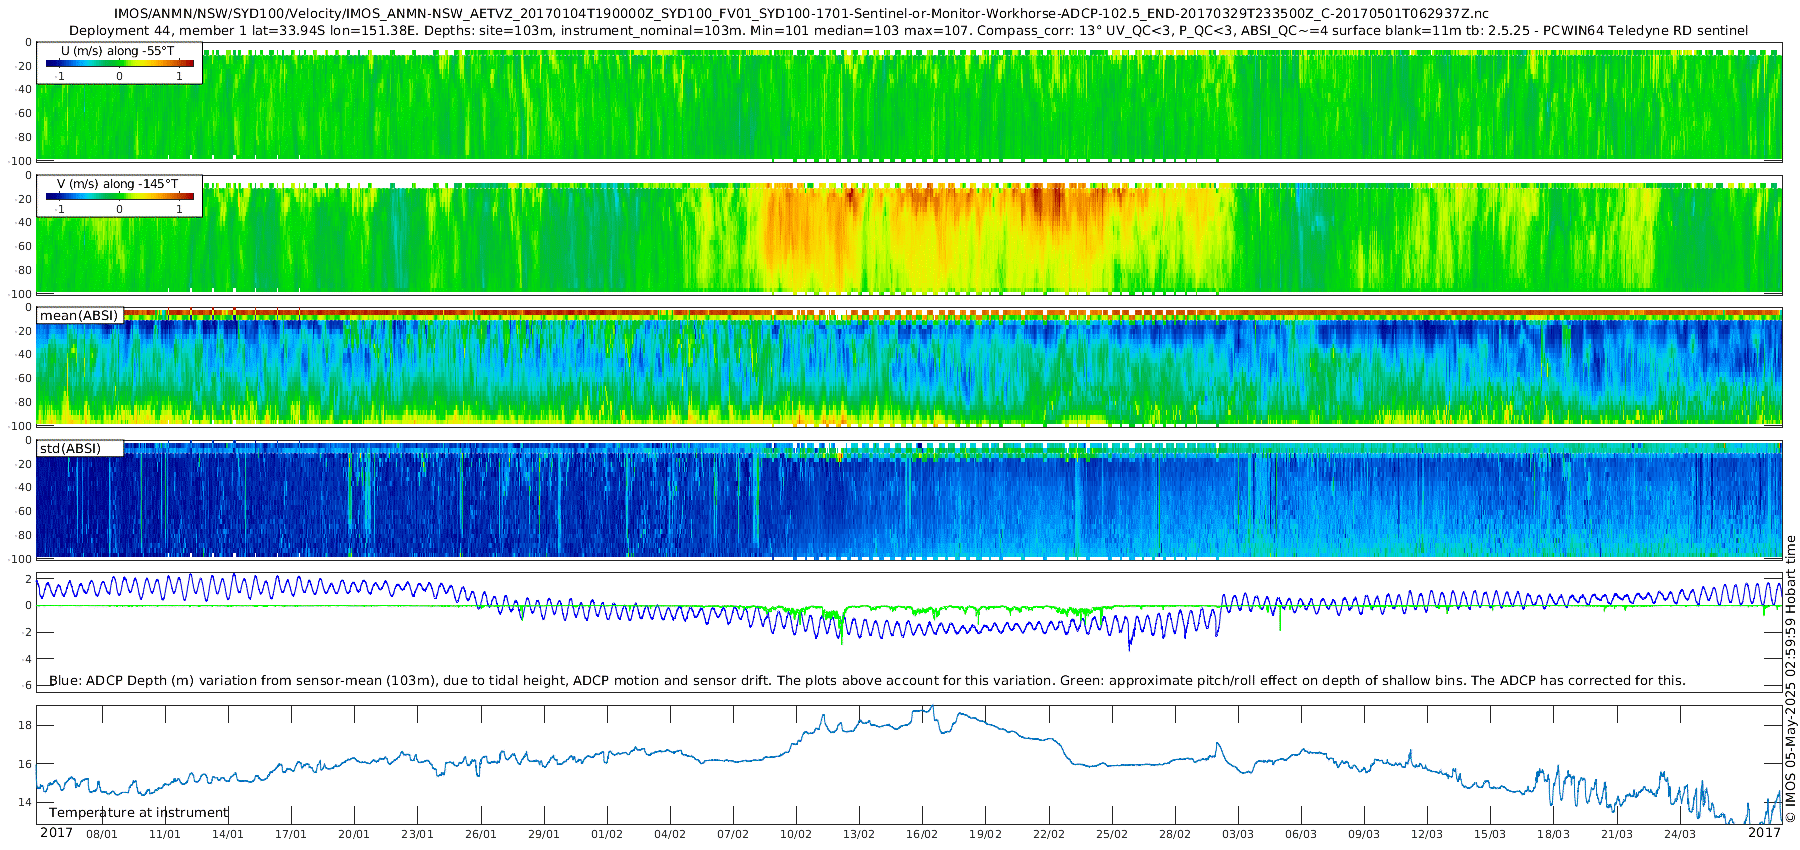
Task: Click the 'U (m/s) along -55°T' legend title
Action: [117, 51]
